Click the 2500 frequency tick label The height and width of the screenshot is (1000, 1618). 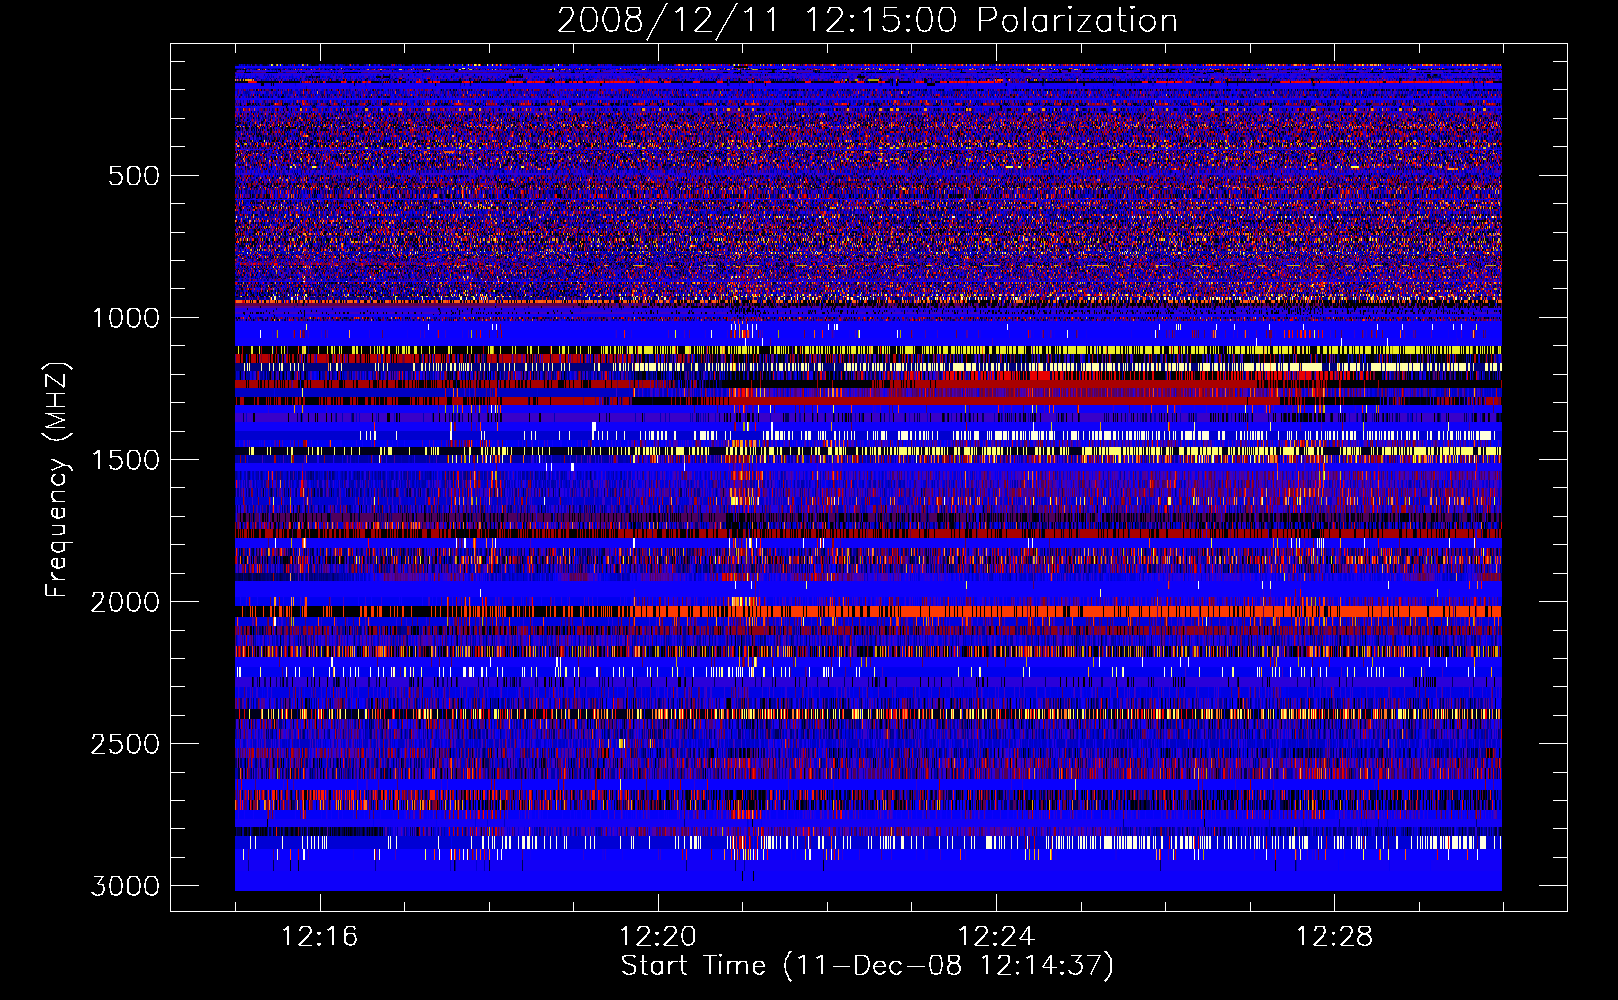[x=125, y=744]
